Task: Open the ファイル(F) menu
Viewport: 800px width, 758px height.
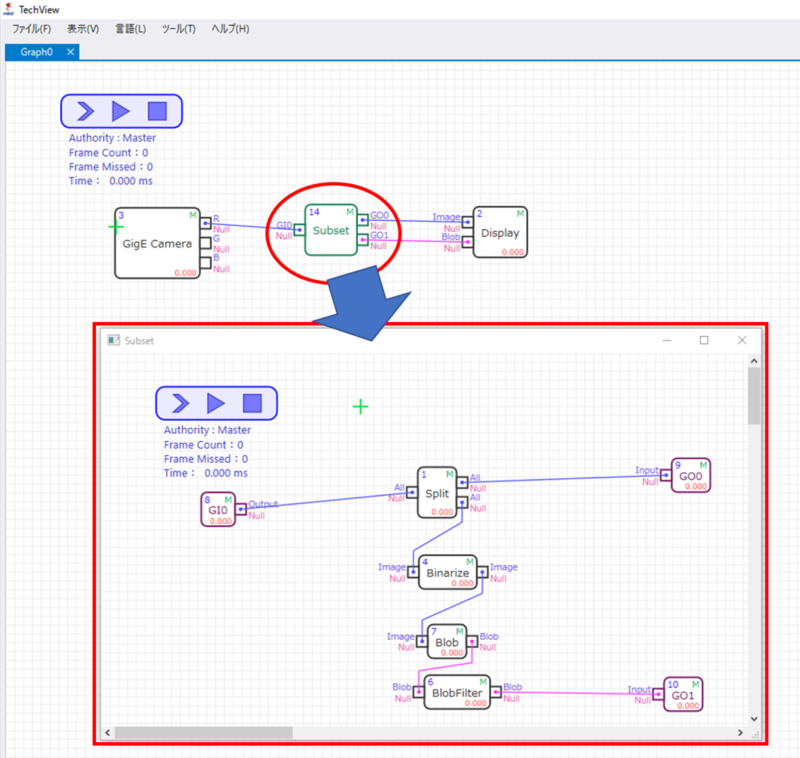Action: 31,29
